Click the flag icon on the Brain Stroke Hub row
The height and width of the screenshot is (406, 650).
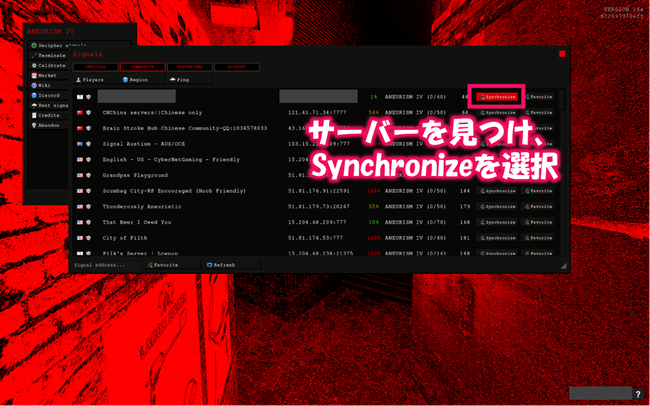[x=80, y=128]
